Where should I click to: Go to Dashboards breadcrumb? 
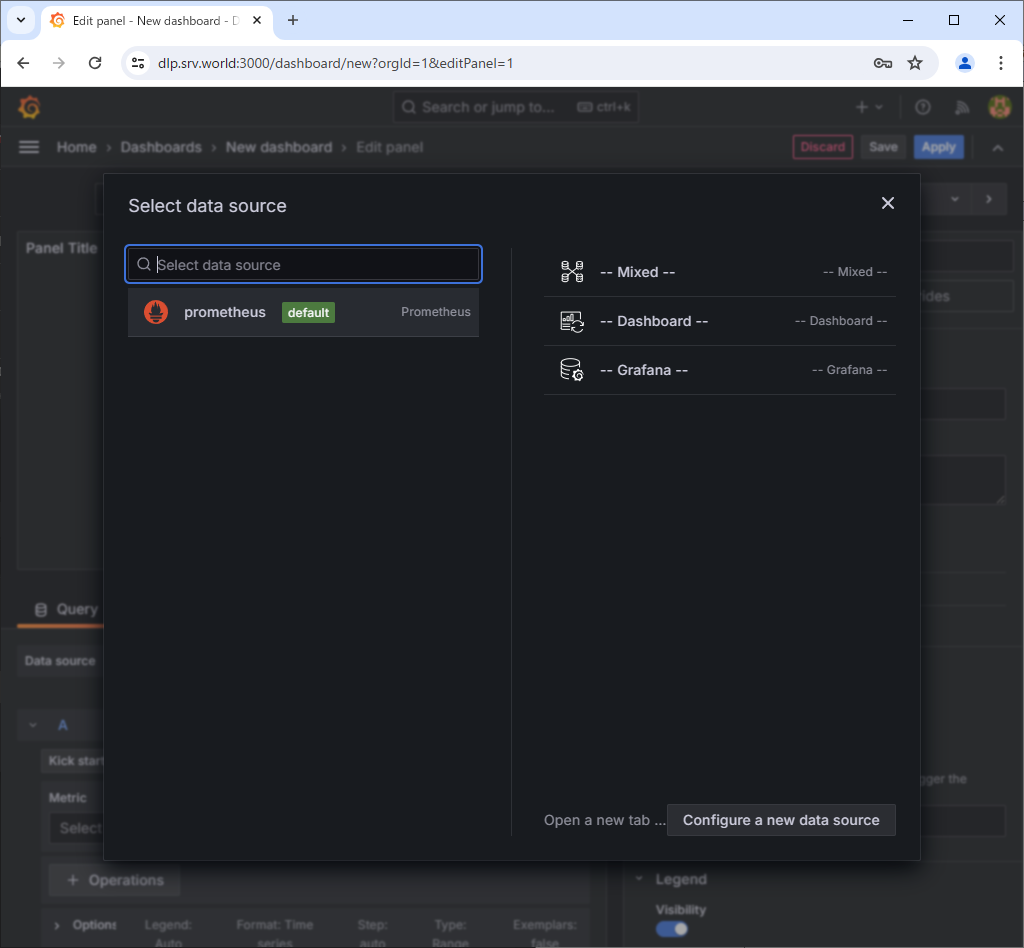pyautogui.click(x=161, y=148)
